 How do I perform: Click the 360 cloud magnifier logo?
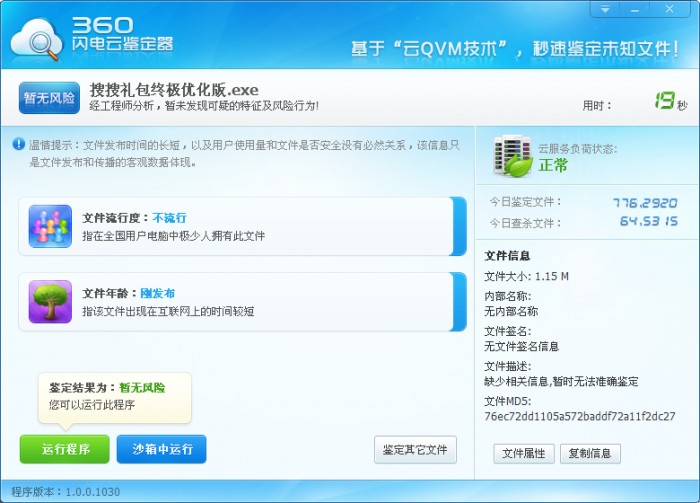tap(37, 40)
